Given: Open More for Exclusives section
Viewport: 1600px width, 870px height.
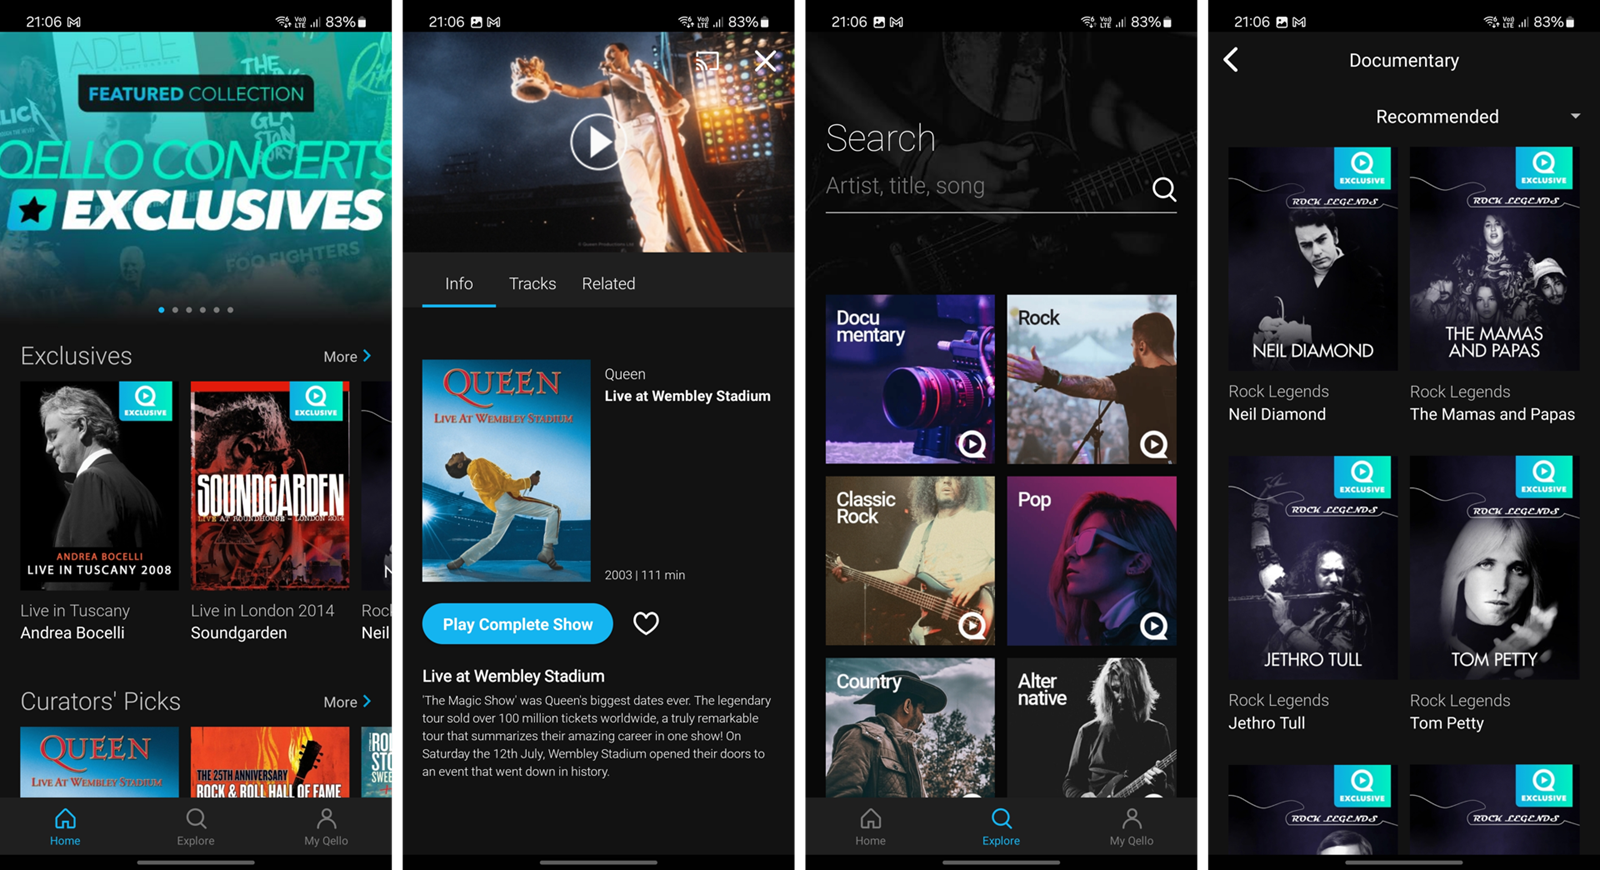Looking at the screenshot, I should [x=347, y=356].
